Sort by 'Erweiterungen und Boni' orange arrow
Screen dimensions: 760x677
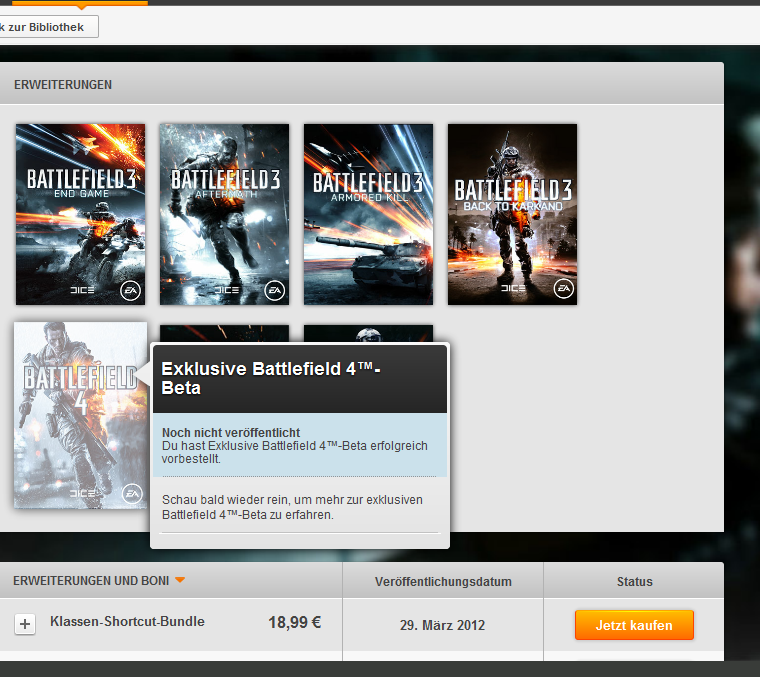180,580
